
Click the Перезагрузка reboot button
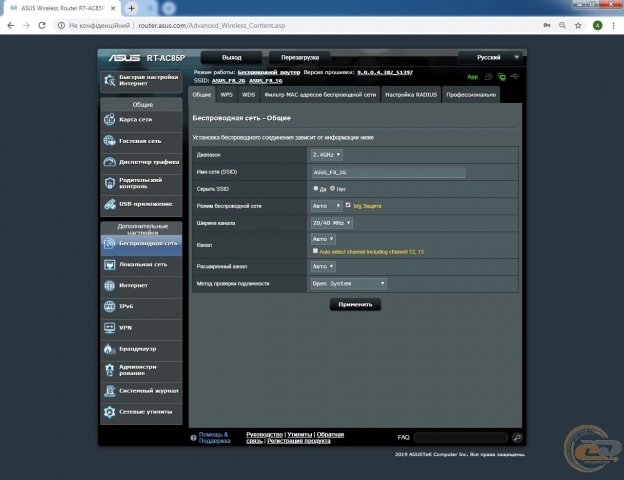click(300, 58)
